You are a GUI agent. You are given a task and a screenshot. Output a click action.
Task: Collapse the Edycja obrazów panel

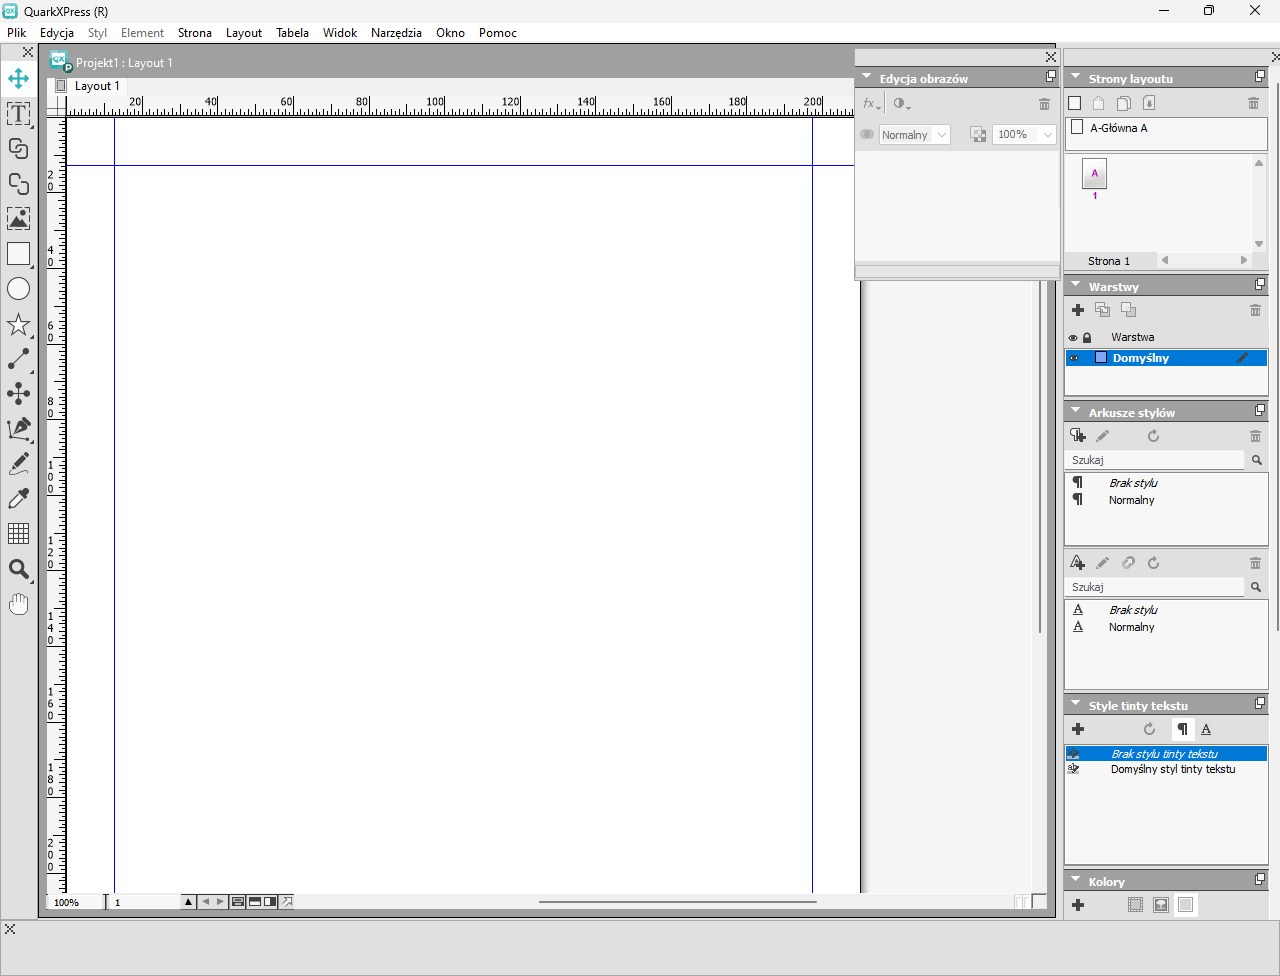[867, 77]
